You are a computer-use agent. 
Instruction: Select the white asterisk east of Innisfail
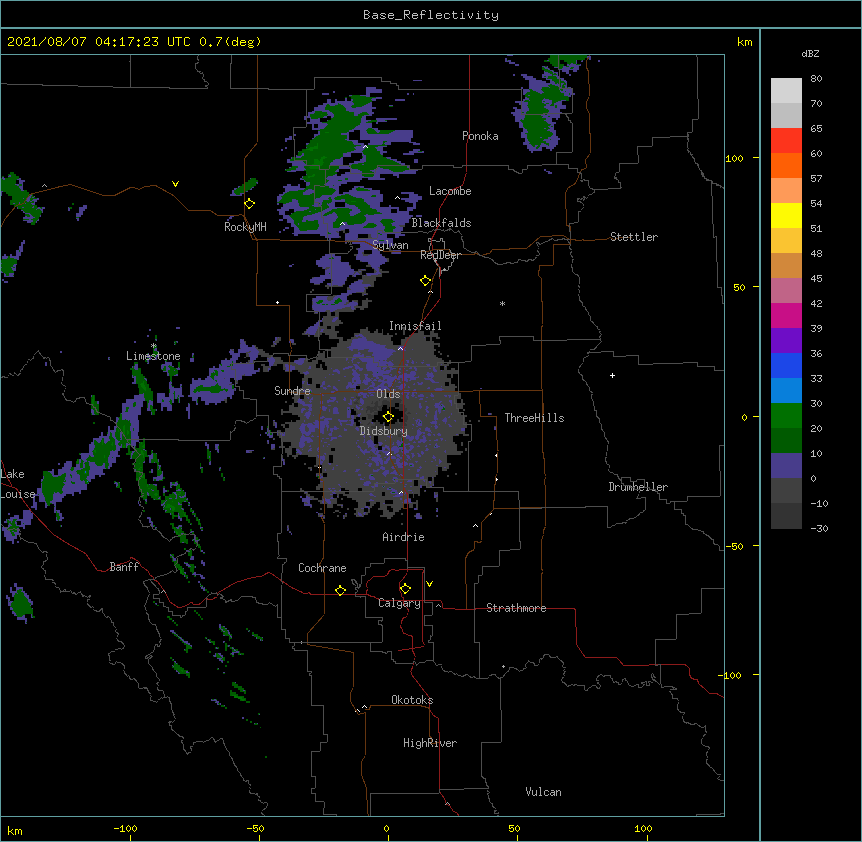click(502, 304)
